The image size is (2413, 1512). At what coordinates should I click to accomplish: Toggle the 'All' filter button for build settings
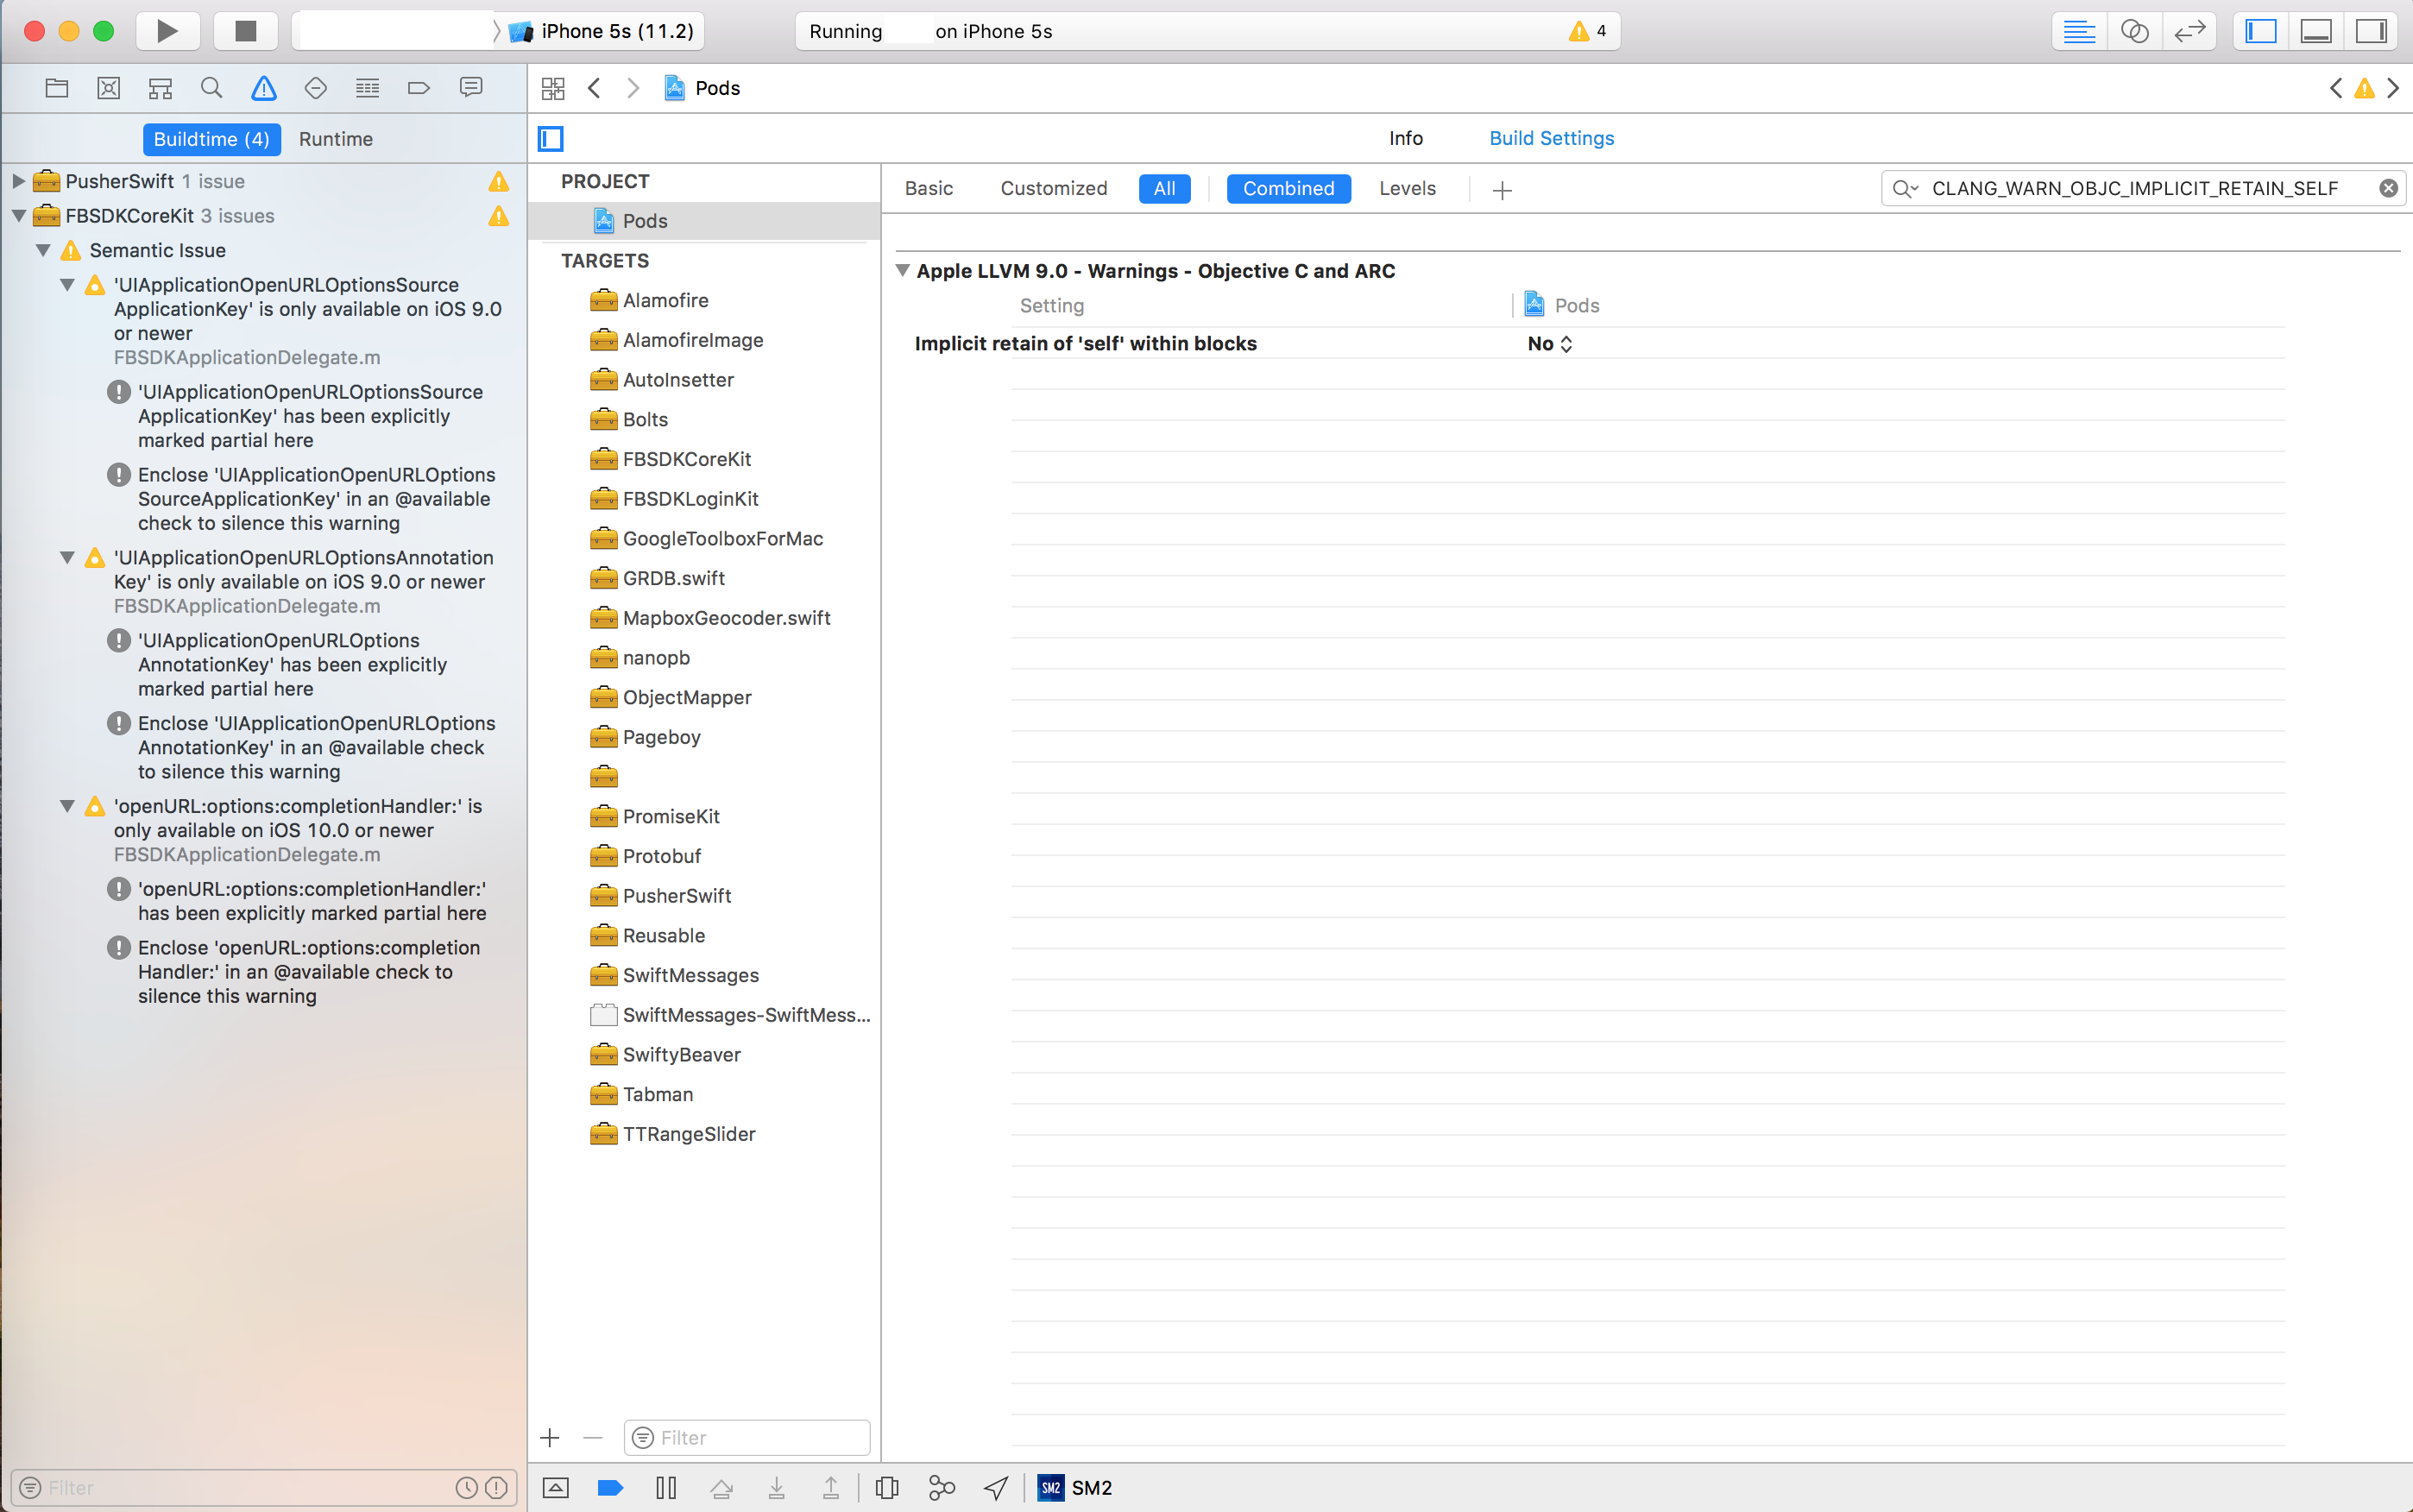[1163, 188]
